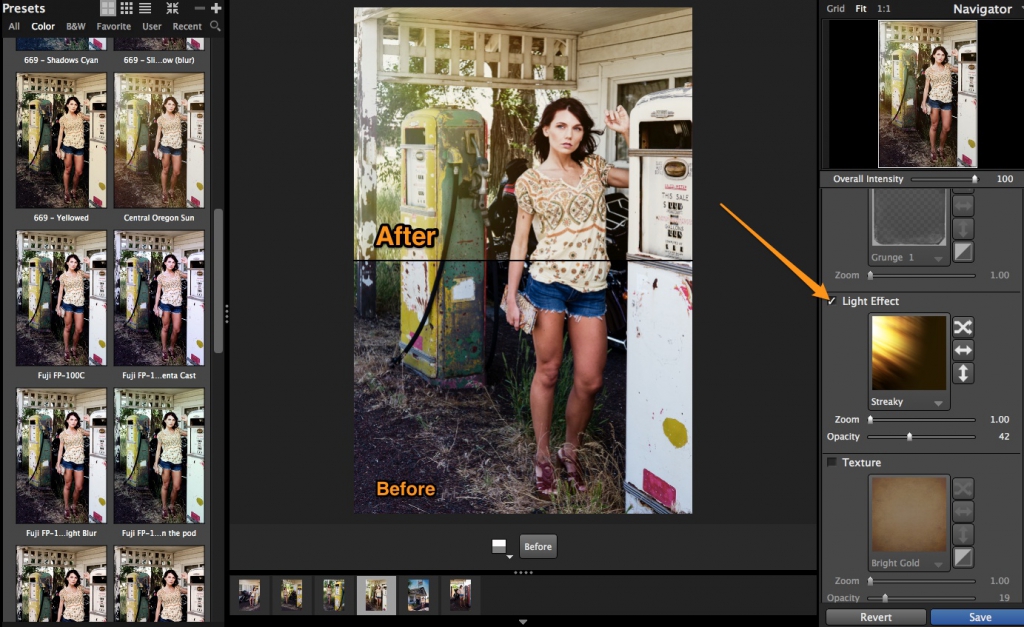Switch presets to small thumbnail grid view
The height and width of the screenshot is (627, 1024).
pos(127,8)
